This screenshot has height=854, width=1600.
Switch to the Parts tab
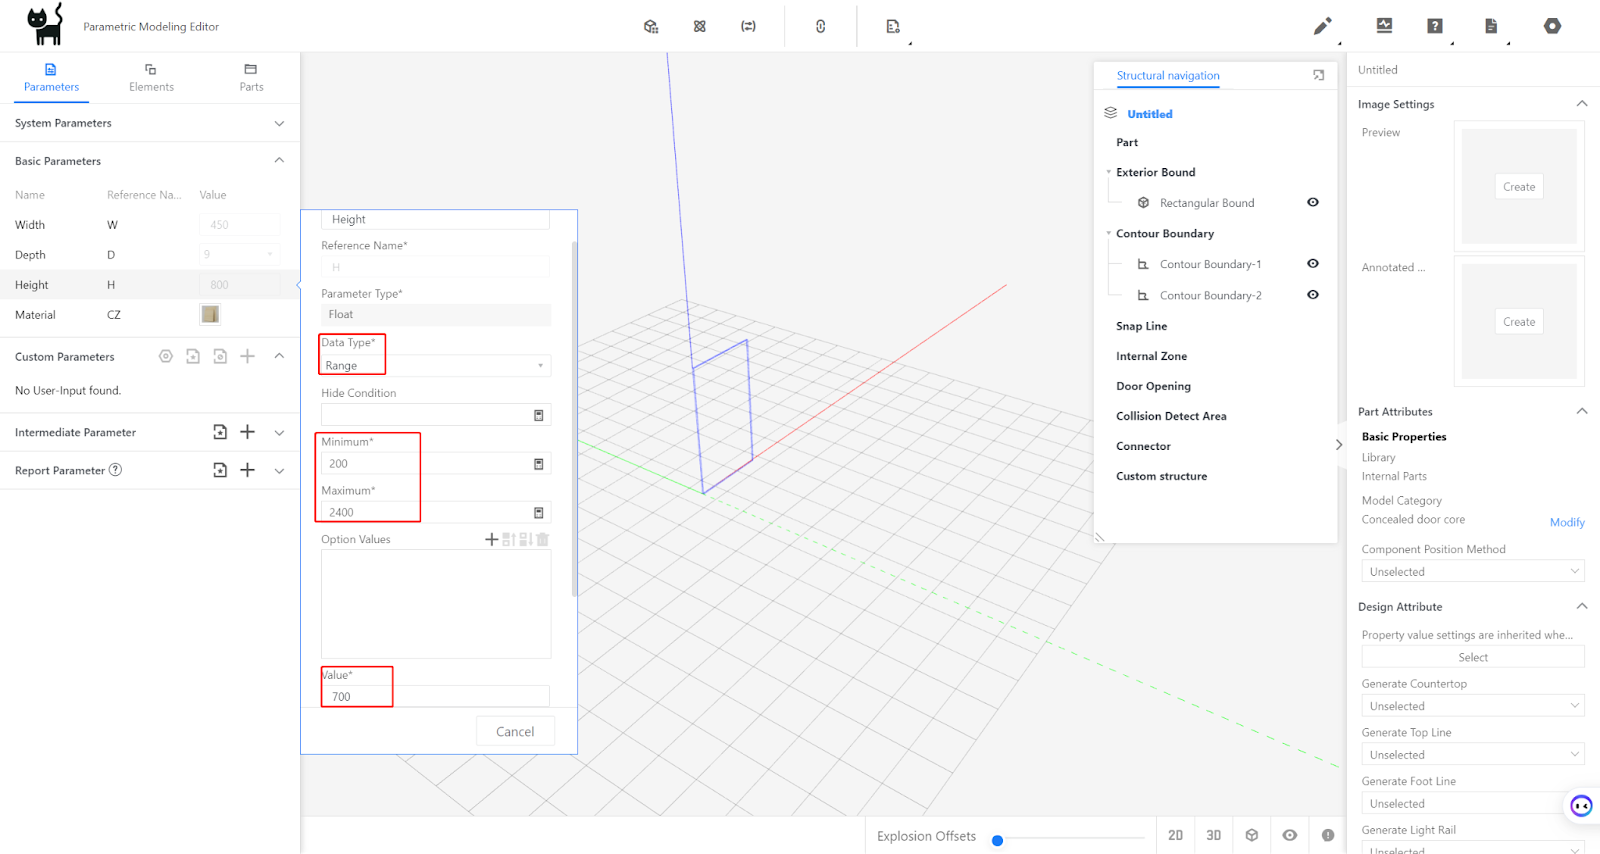251,77
